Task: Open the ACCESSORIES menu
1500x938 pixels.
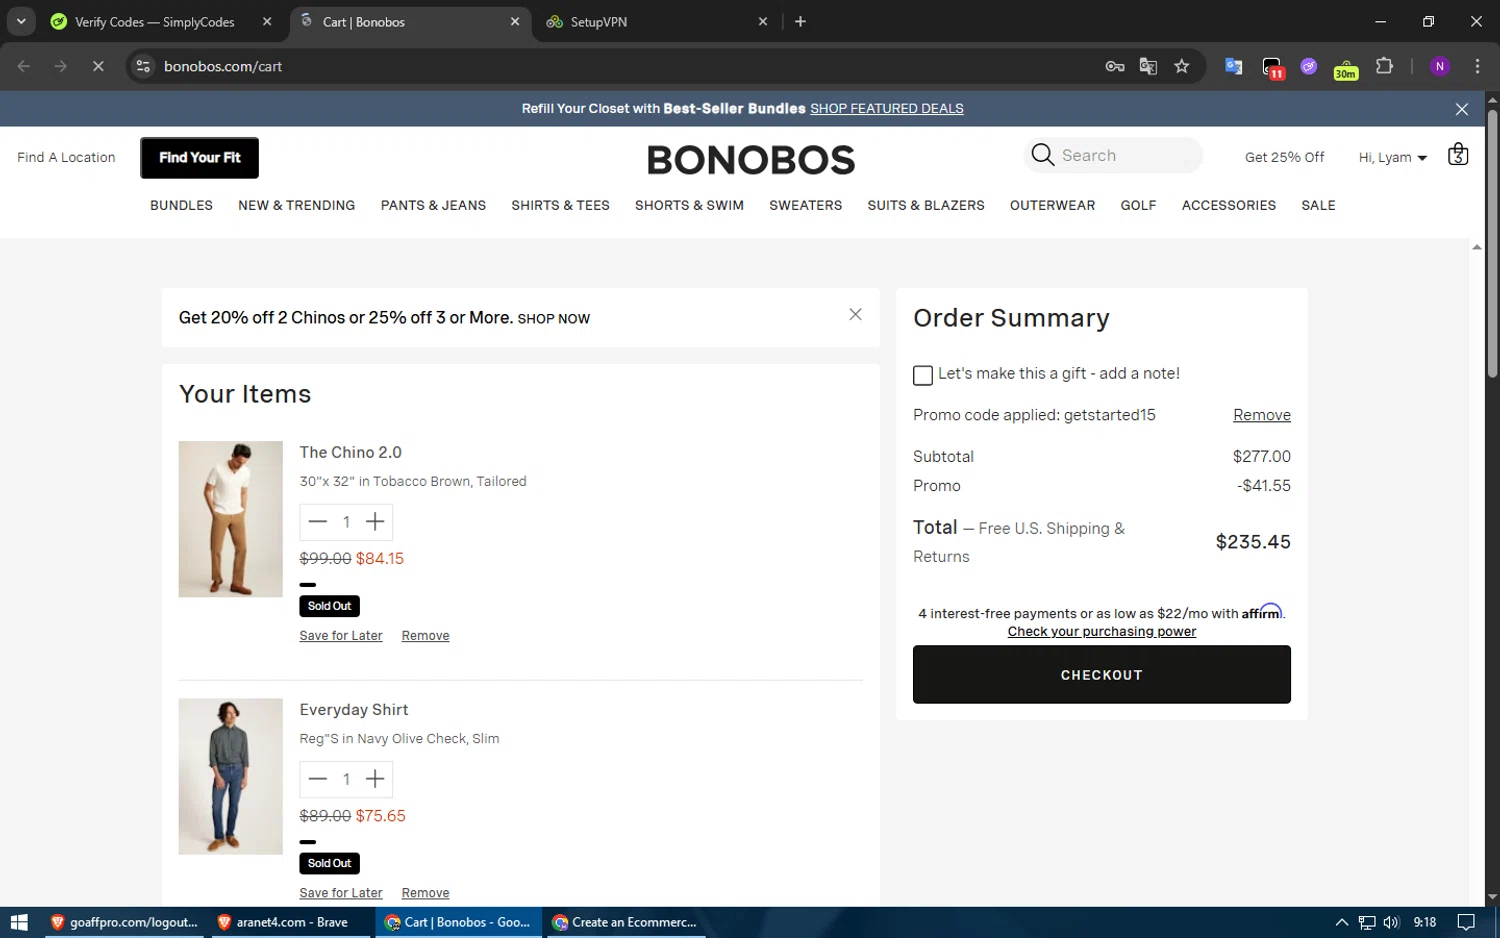Action: [x=1229, y=205]
